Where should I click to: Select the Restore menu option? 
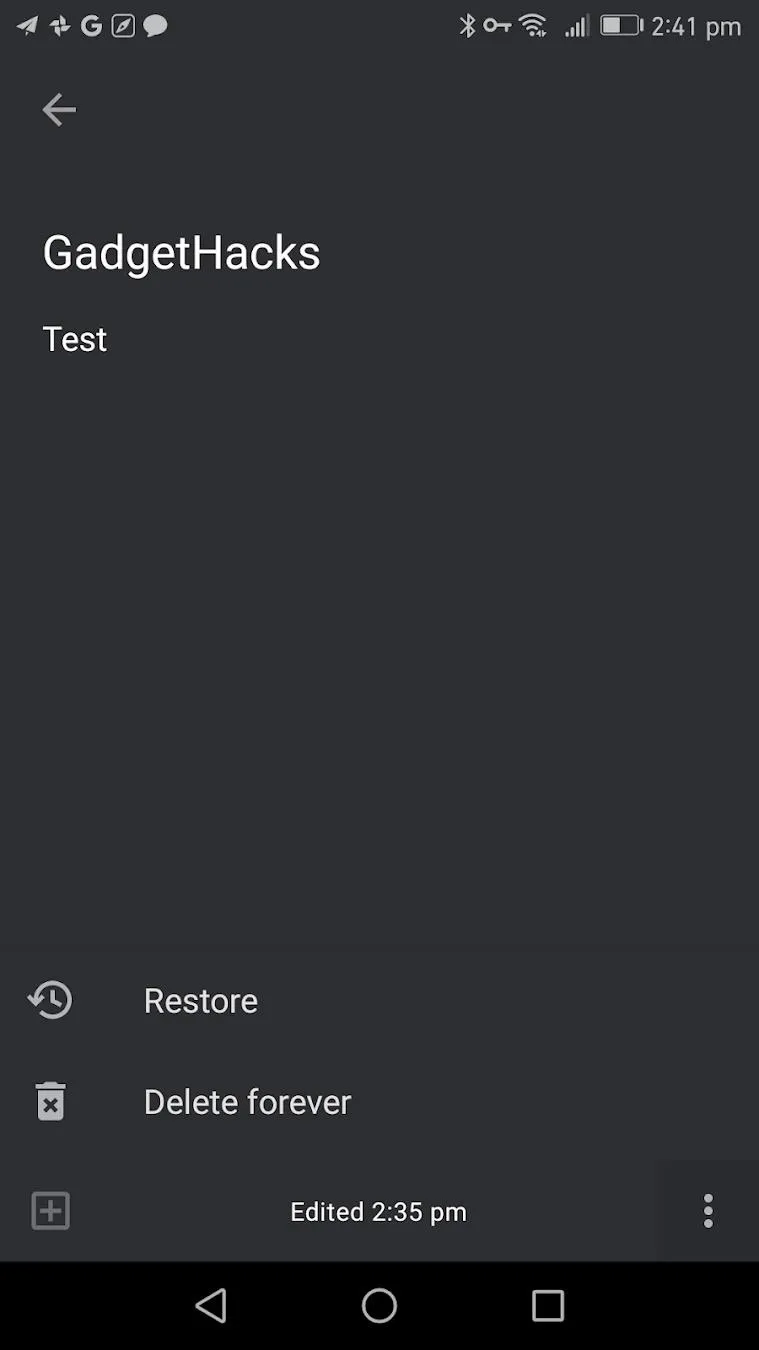pos(379,1000)
